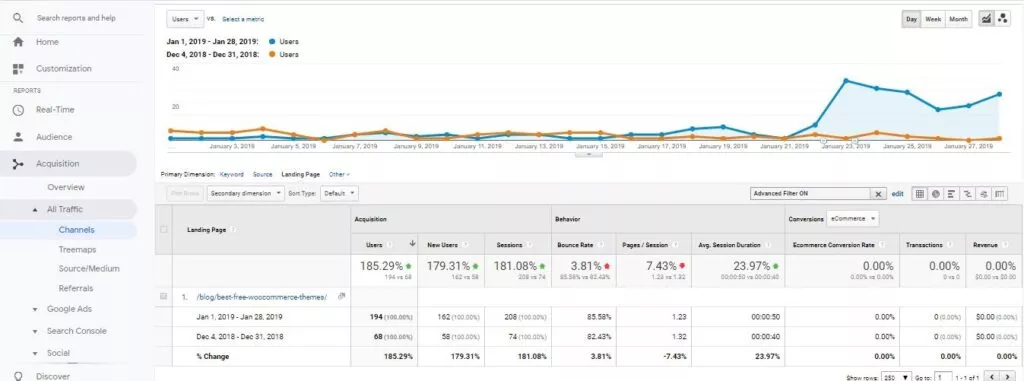
Task: Switch to motion chart view
Action: pyautogui.click(x=1002, y=19)
